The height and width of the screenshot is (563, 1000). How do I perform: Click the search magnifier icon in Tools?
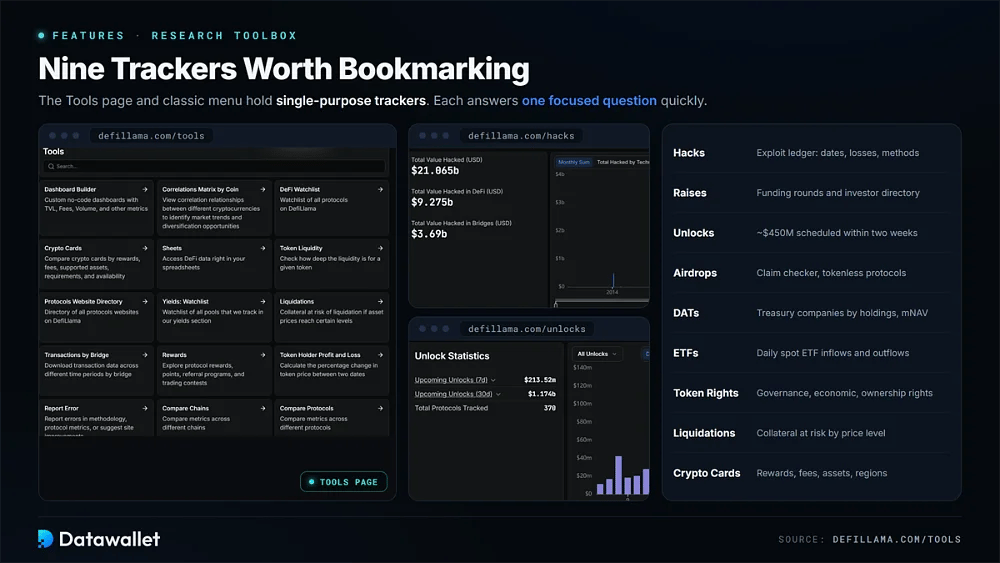coord(51,166)
